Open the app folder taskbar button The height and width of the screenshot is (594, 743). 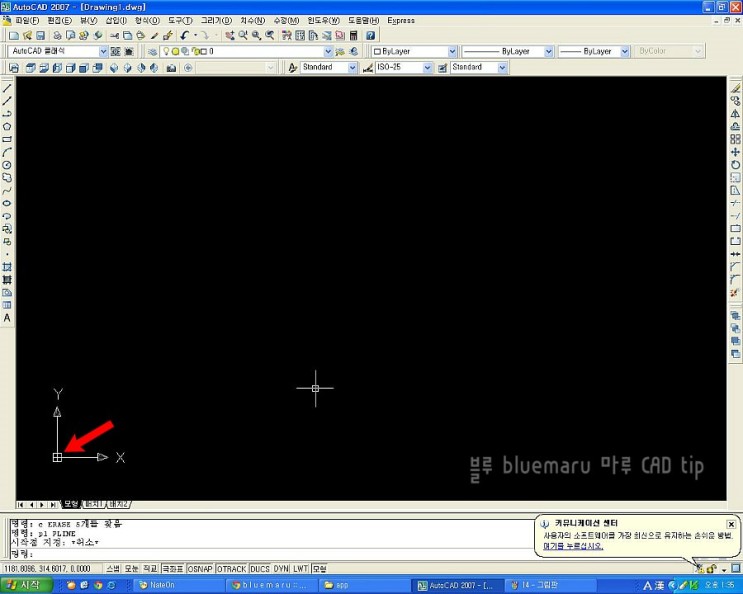click(x=363, y=585)
